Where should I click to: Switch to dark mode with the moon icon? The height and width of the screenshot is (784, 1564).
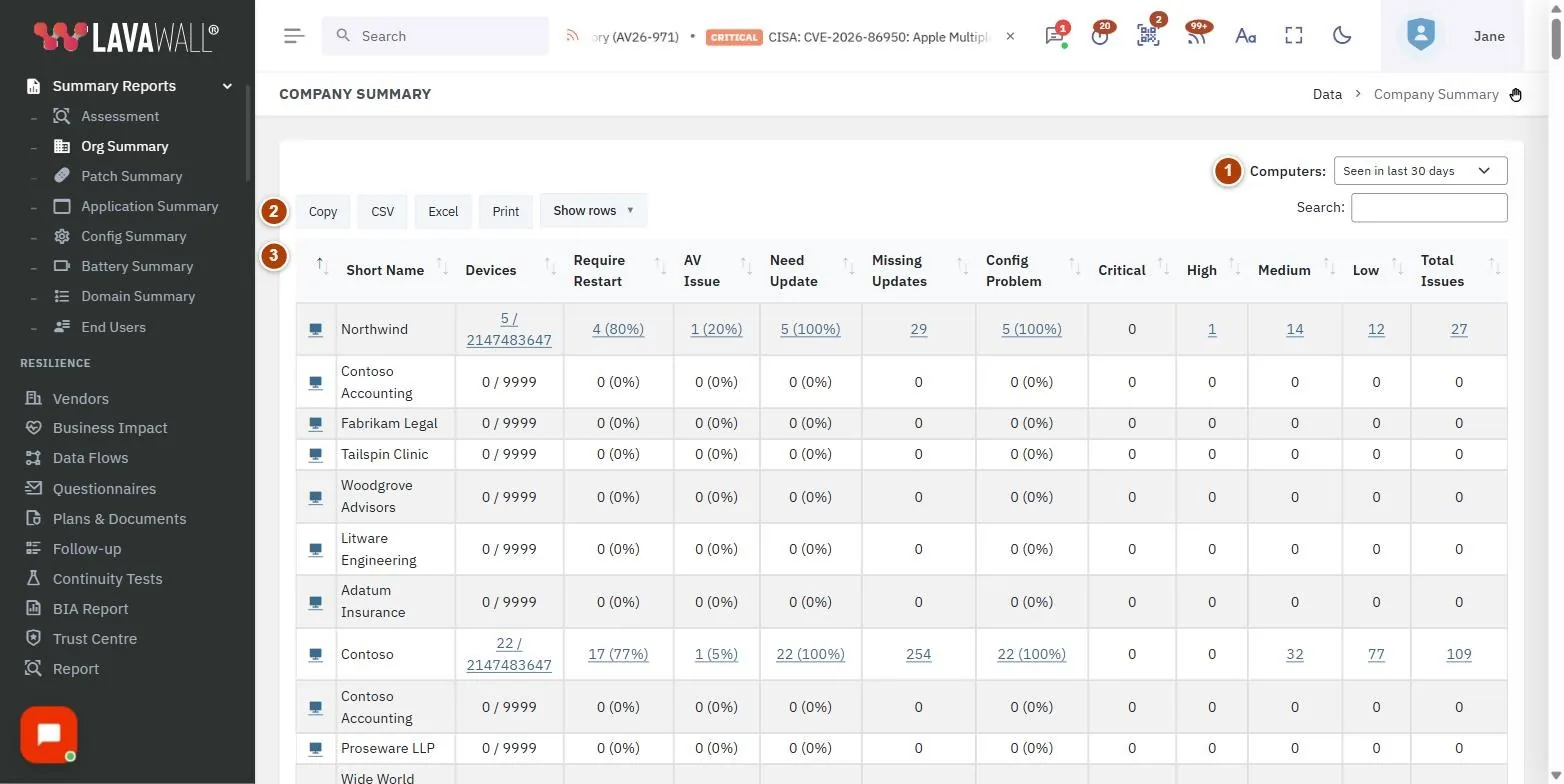pos(1342,36)
